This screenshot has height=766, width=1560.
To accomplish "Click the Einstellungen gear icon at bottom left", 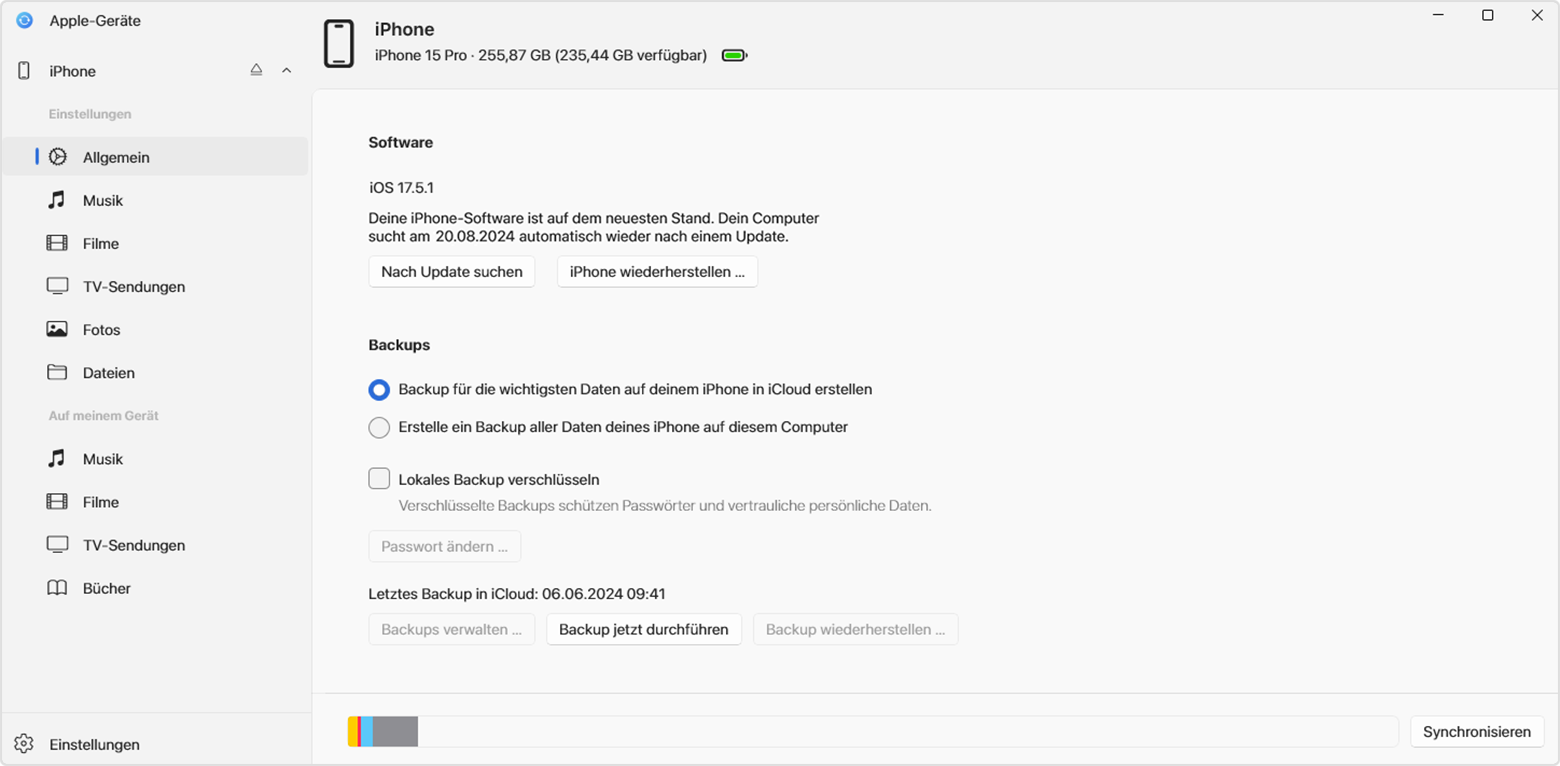I will [24, 744].
